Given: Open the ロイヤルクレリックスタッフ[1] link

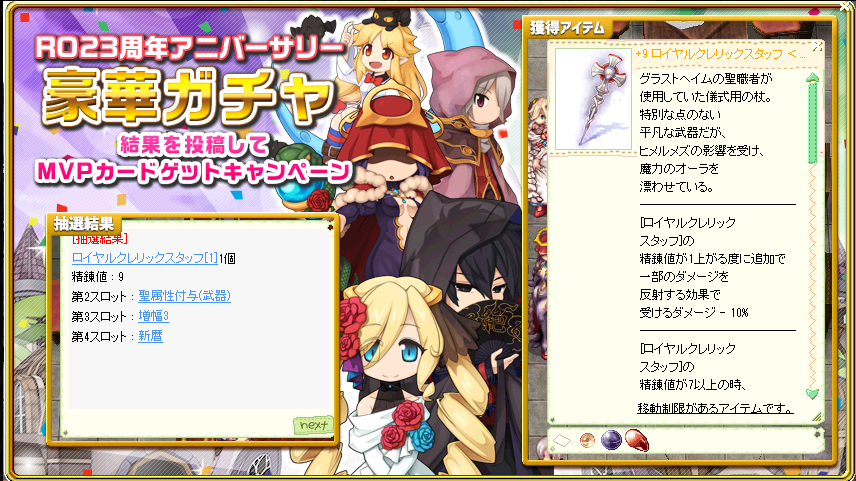Looking at the screenshot, I should click(145, 258).
